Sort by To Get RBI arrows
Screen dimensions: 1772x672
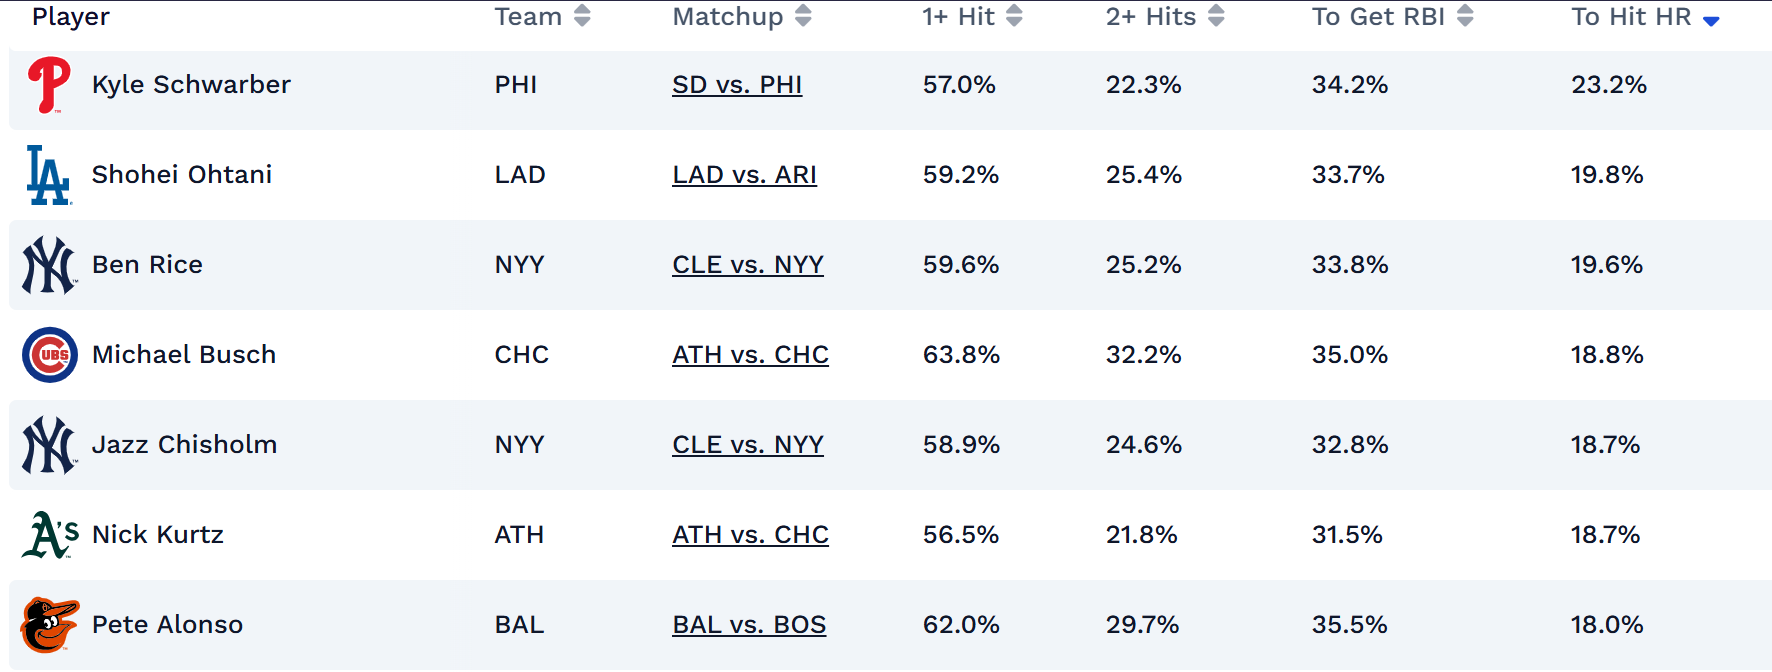tap(1465, 16)
